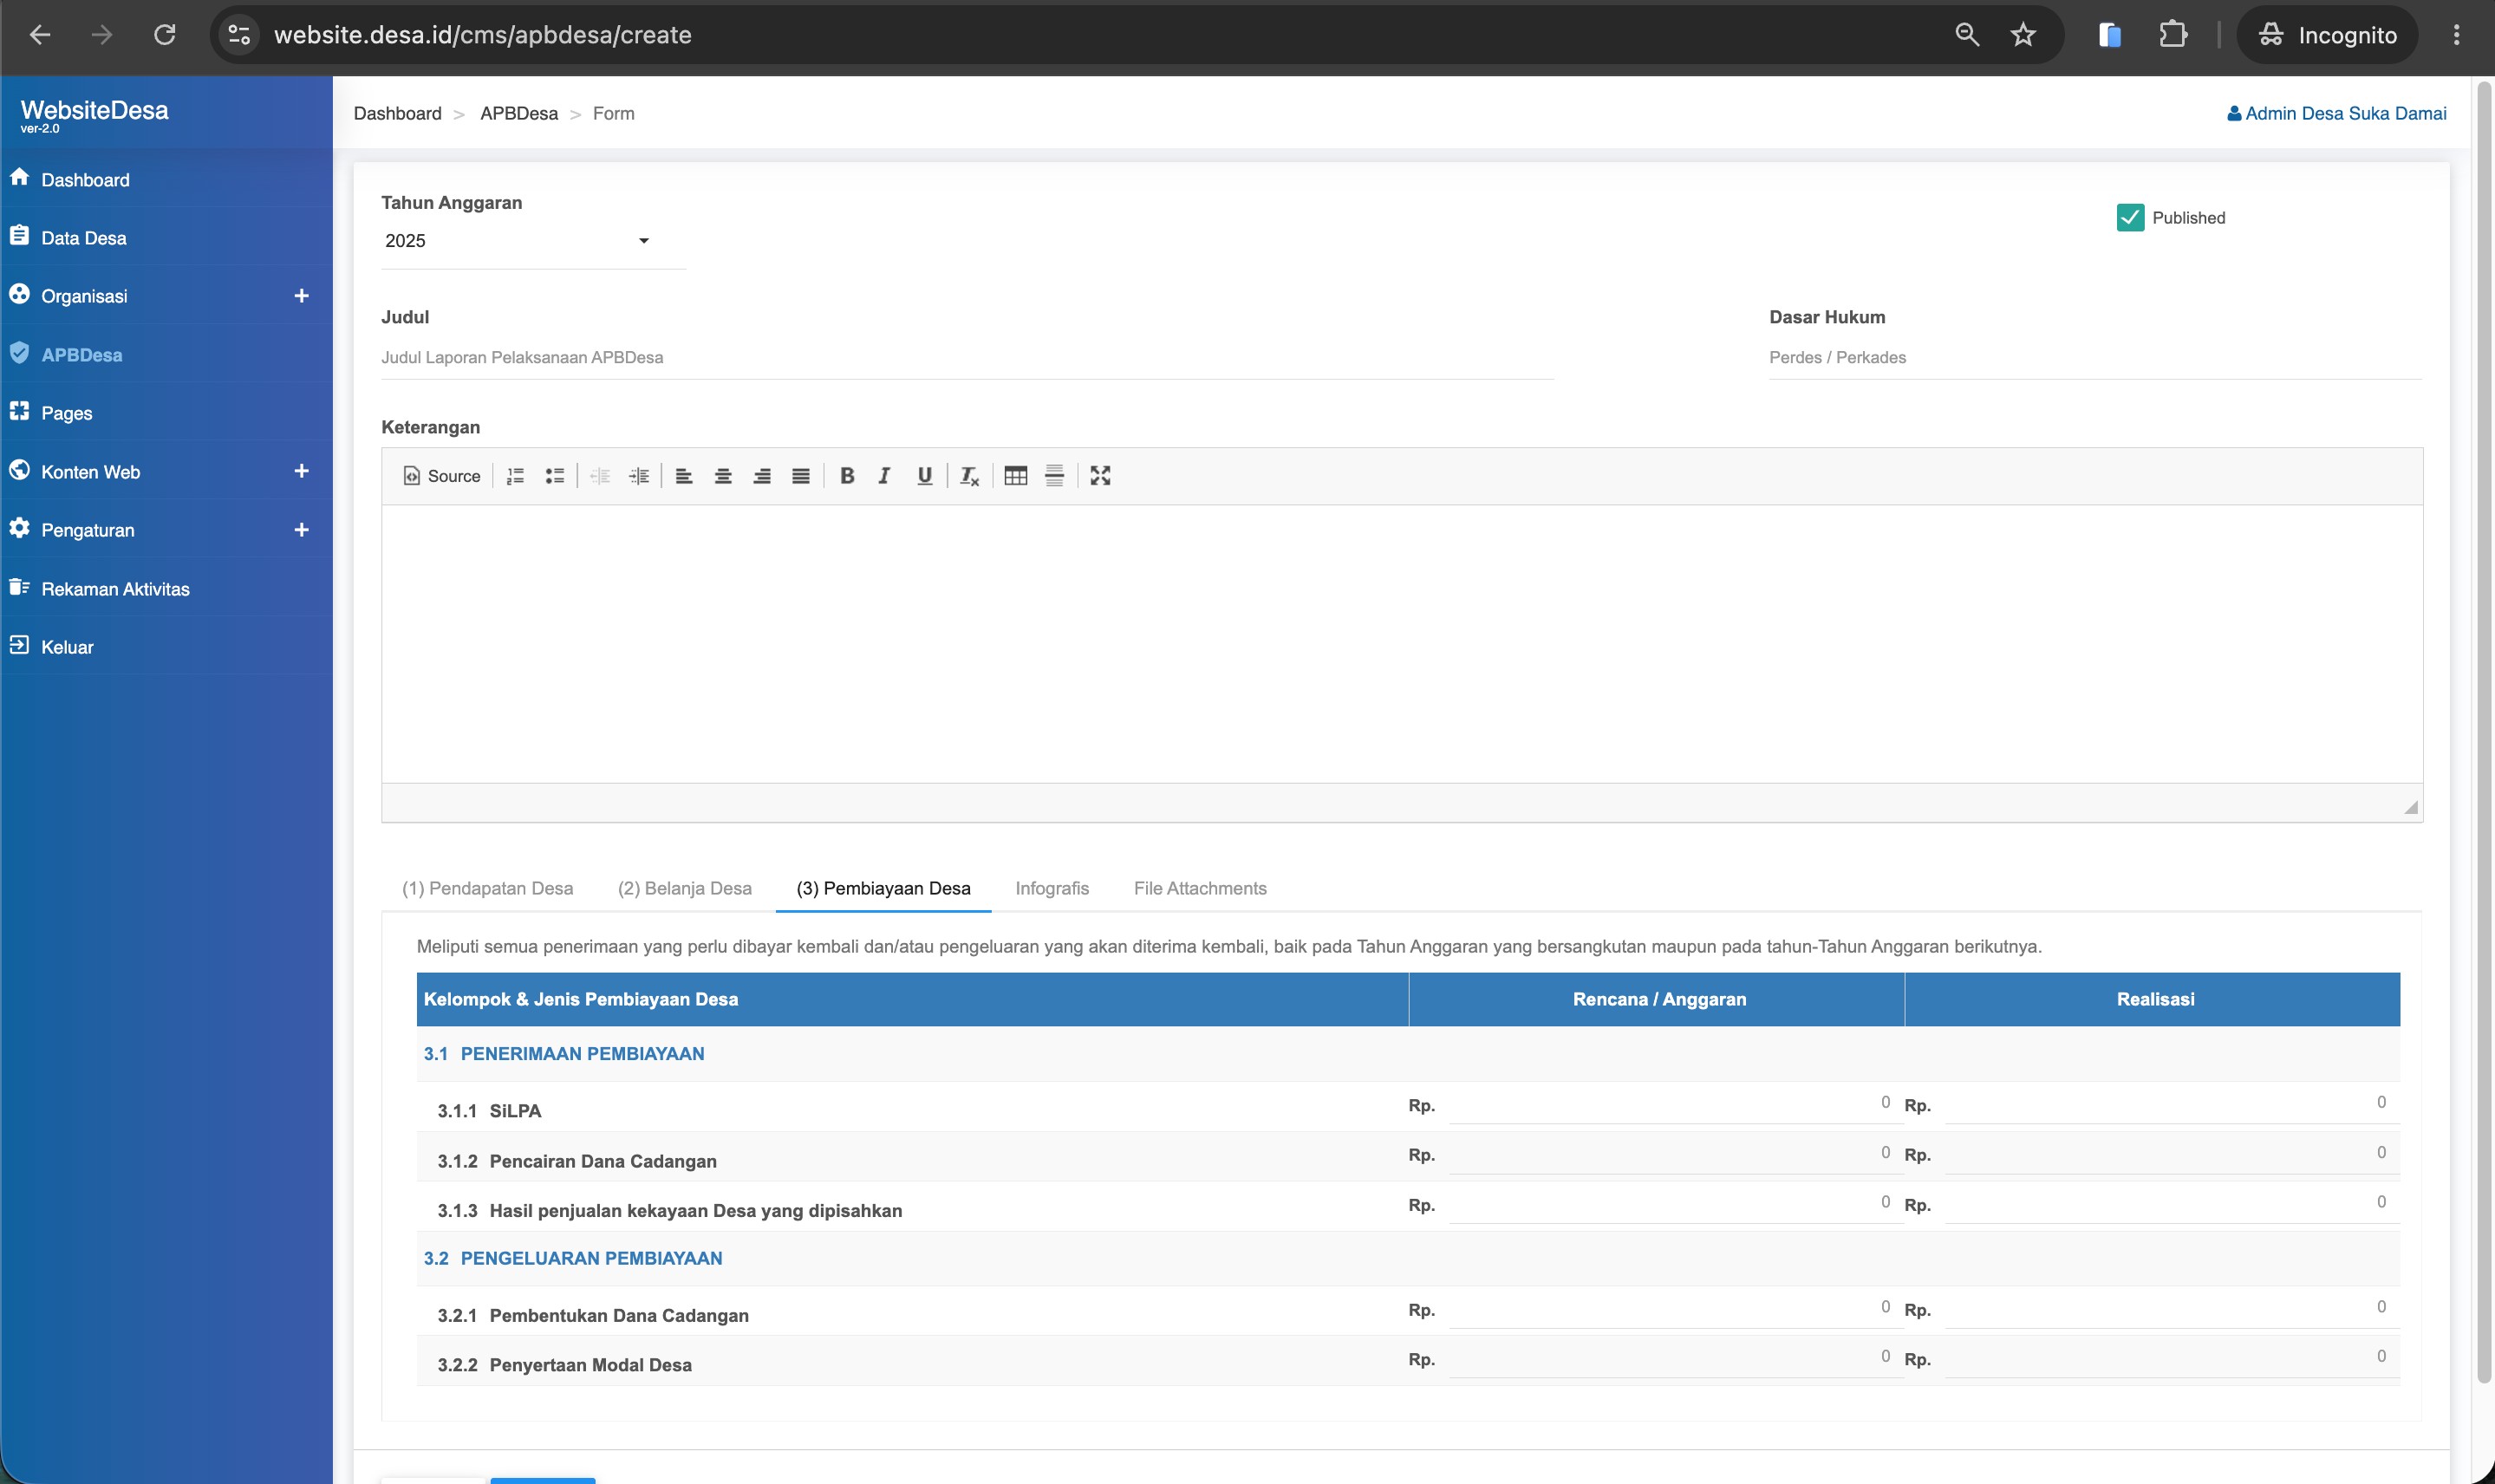The image size is (2495, 1484).
Task: Switch to (2) Belanja Desa tab
Action: click(x=684, y=888)
